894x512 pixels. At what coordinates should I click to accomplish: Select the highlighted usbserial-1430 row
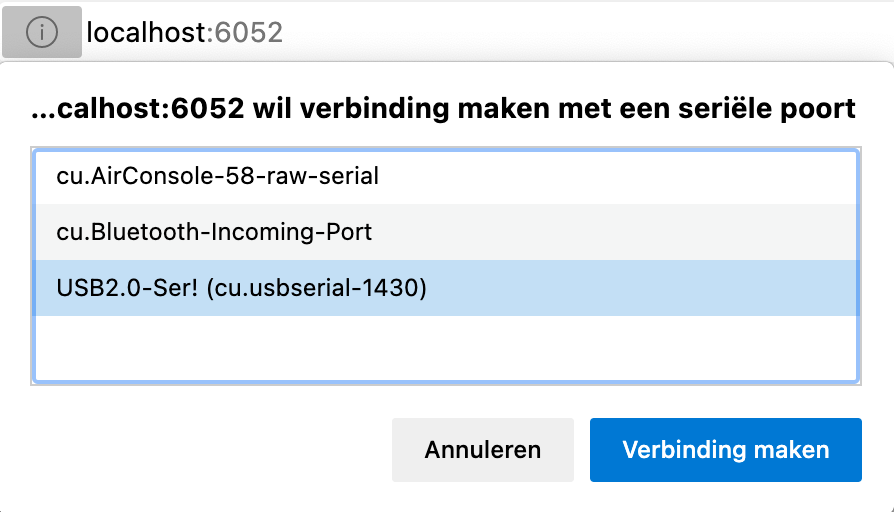[x=446, y=288]
